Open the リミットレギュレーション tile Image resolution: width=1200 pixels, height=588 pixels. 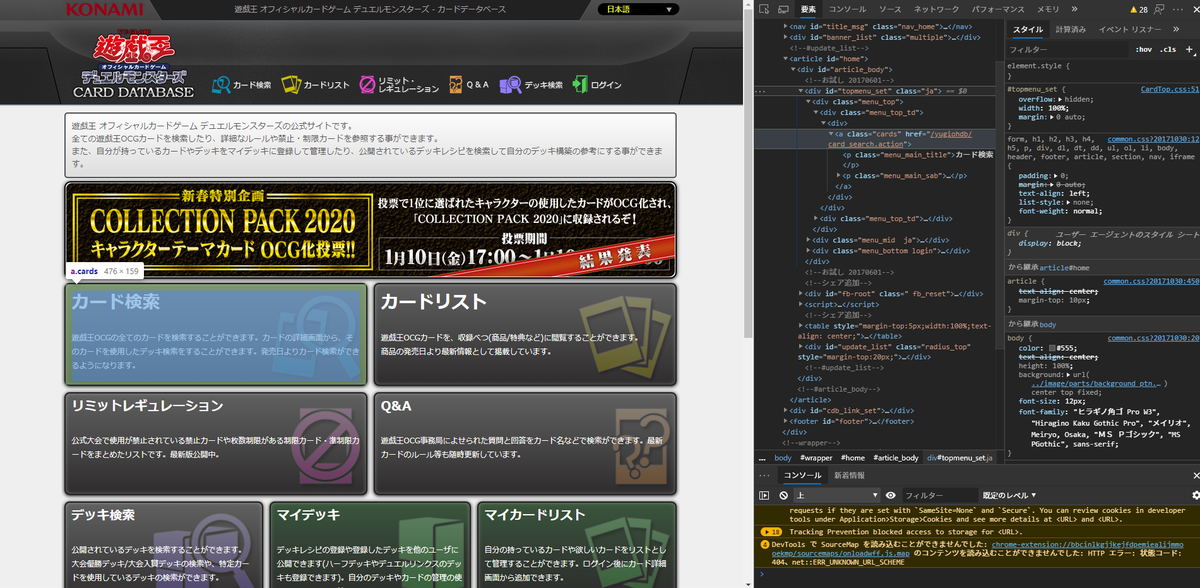[216, 443]
